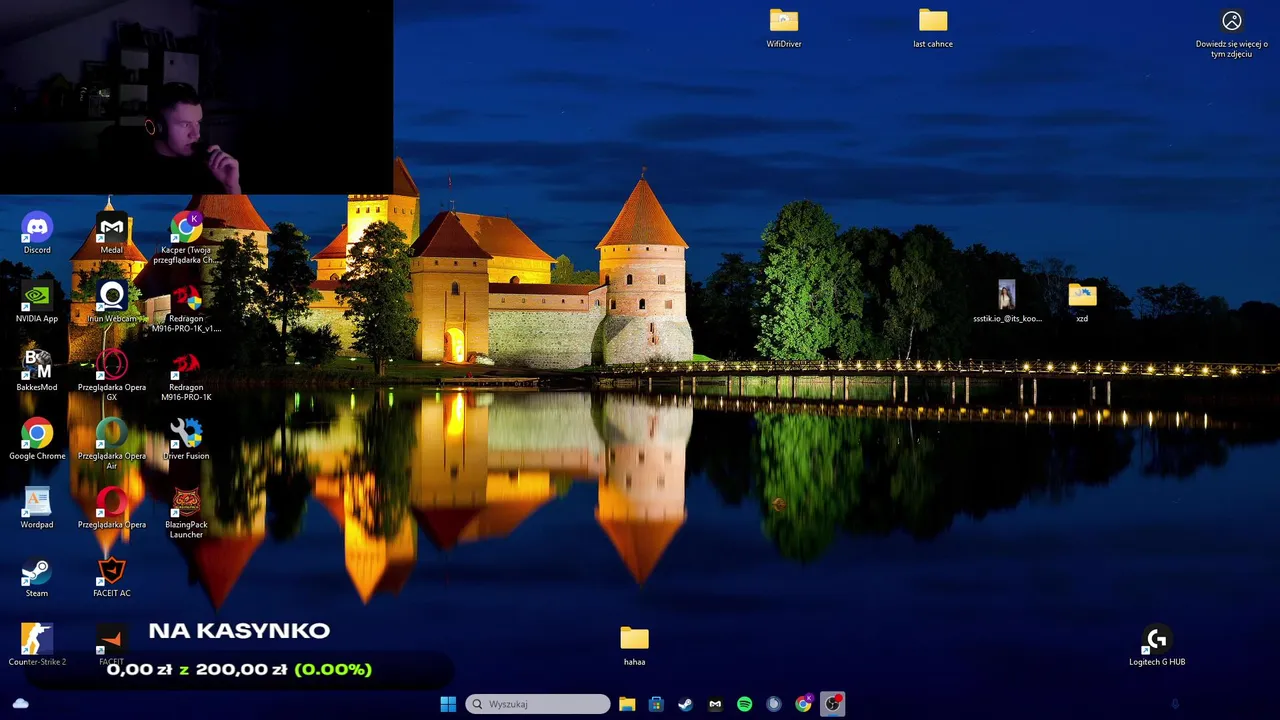This screenshot has height=720, width=1280.
Task: Launch BakkesMod from the desktop
Action: pos(37,371)
